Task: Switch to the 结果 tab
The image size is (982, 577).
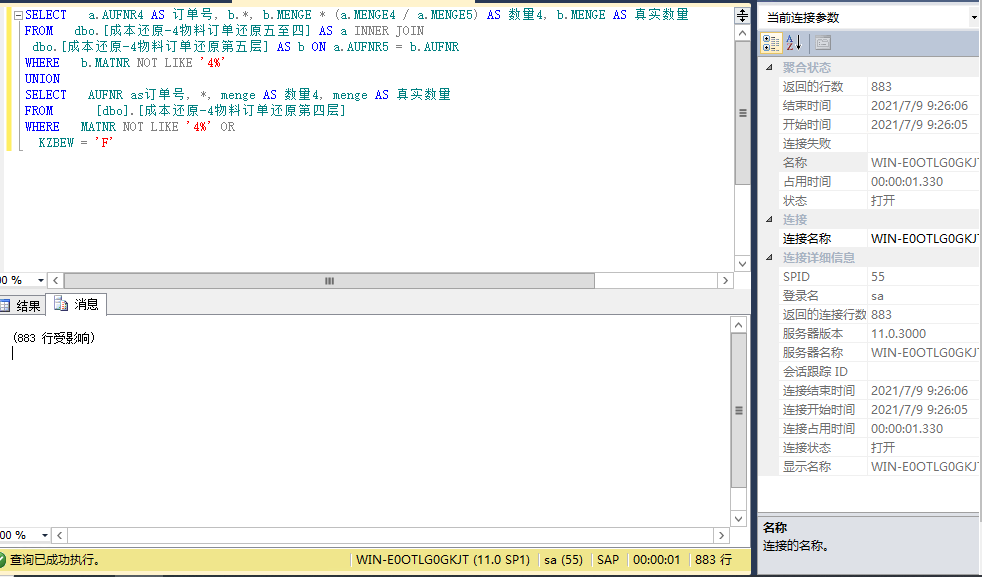Action: pos(21,305)
